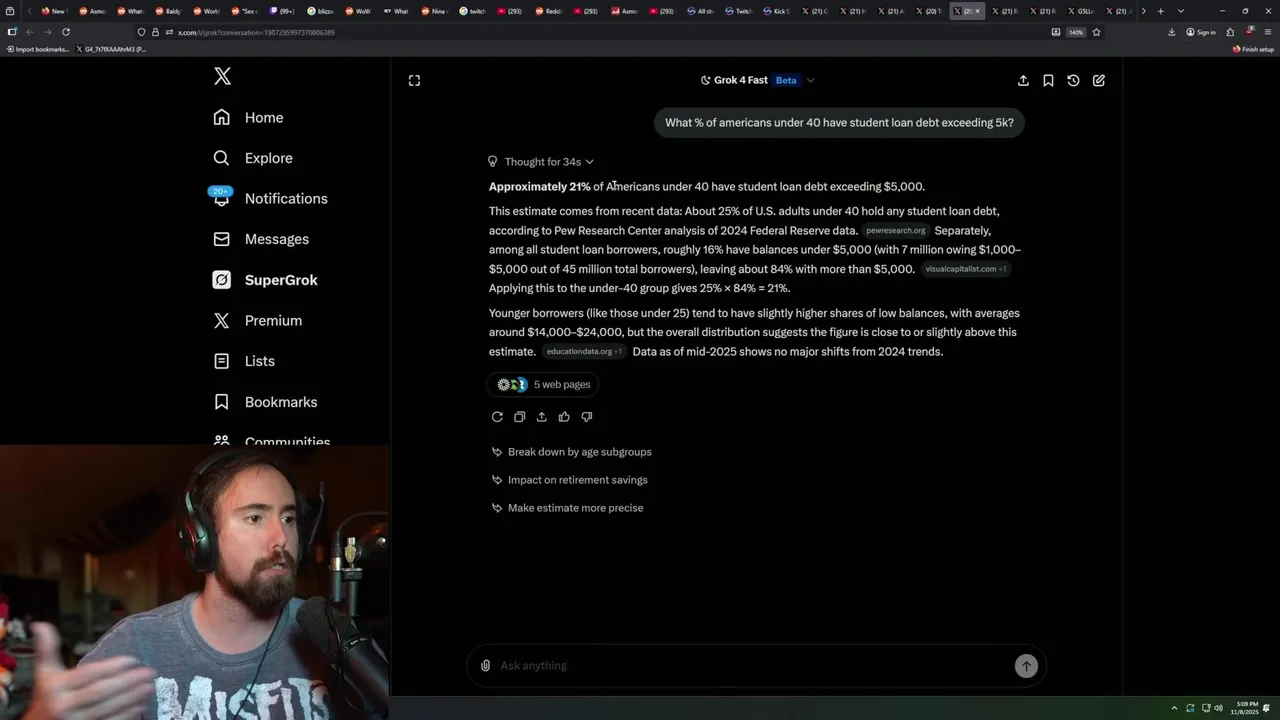The width and height of the screenshot is (1280, 720).
Task: Click the X logo in sidebar
Action: 222,76
